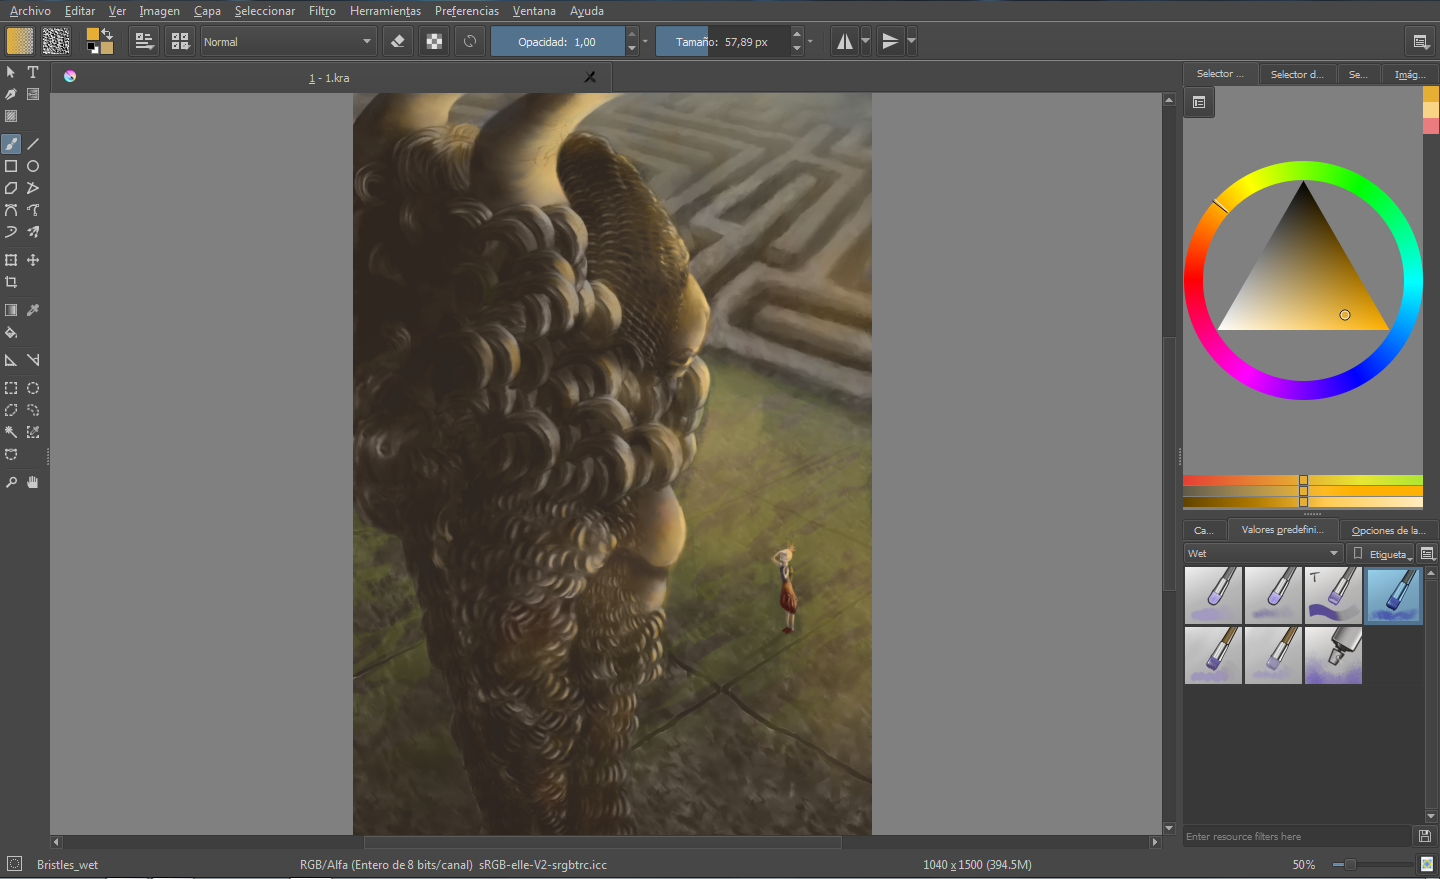
Task: Open the brush presets chooser
Action: [180, 41]
